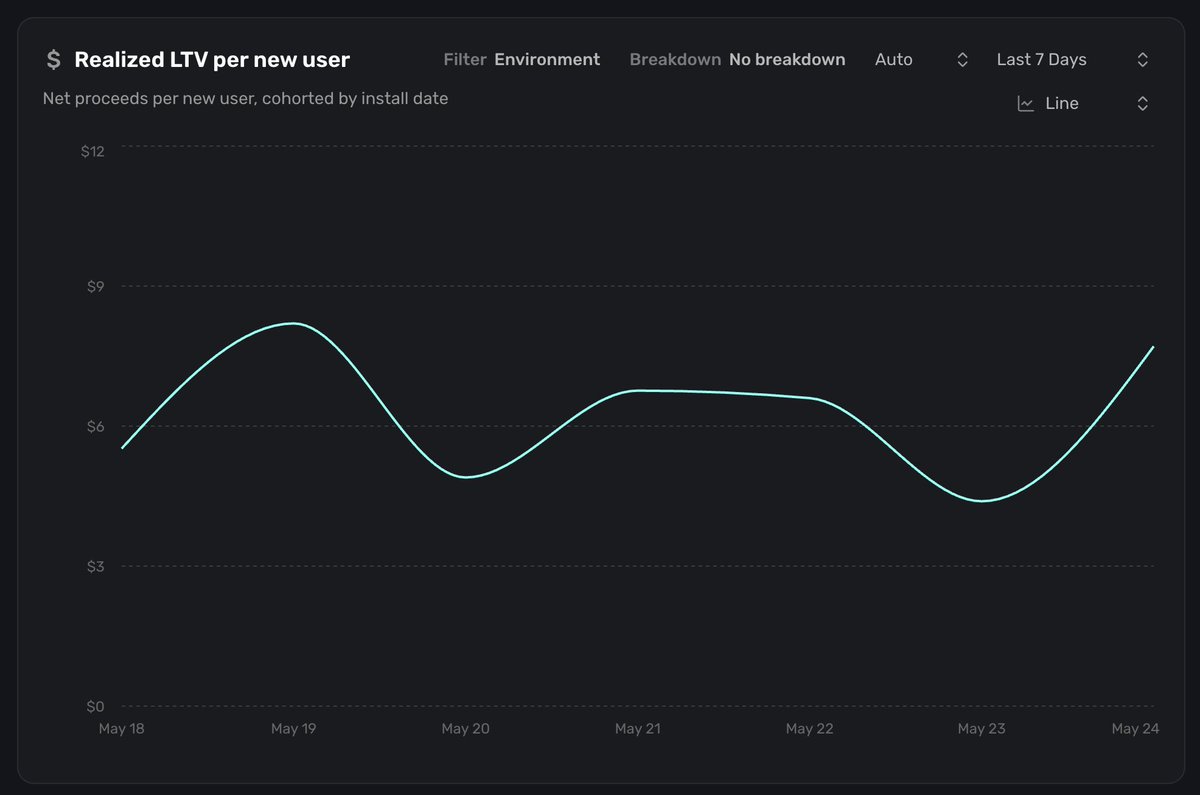1200x795 pixels.
Task: Click the Breakdown label
Action: pos(675,60)
